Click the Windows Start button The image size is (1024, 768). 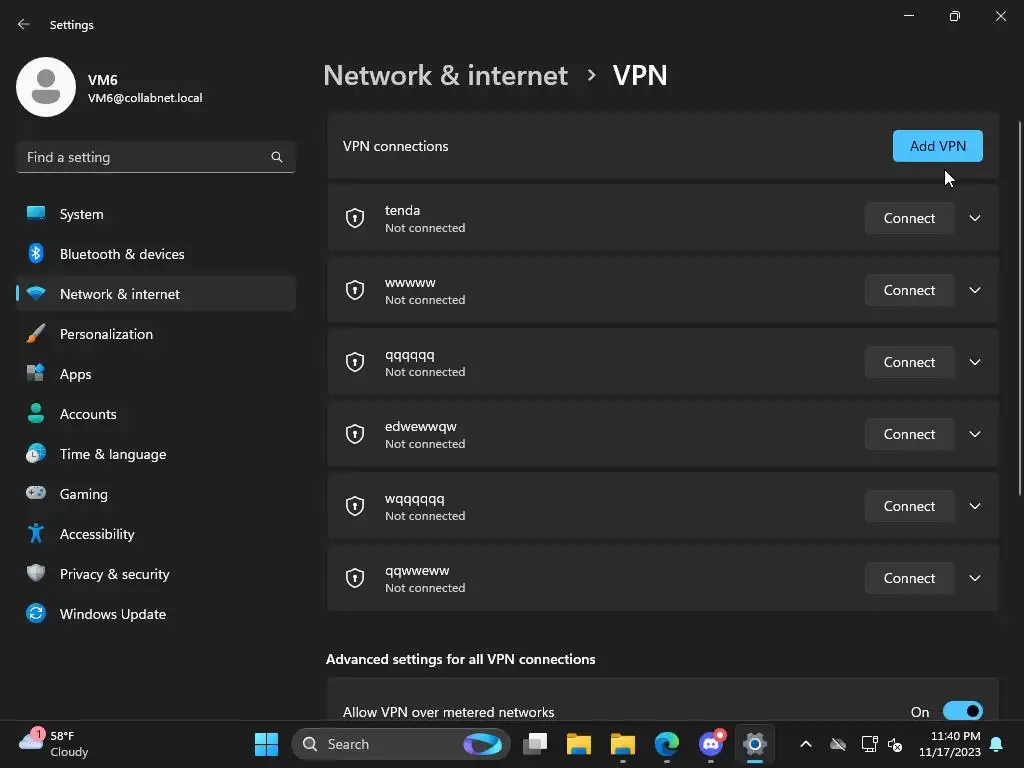click(266, 744)
